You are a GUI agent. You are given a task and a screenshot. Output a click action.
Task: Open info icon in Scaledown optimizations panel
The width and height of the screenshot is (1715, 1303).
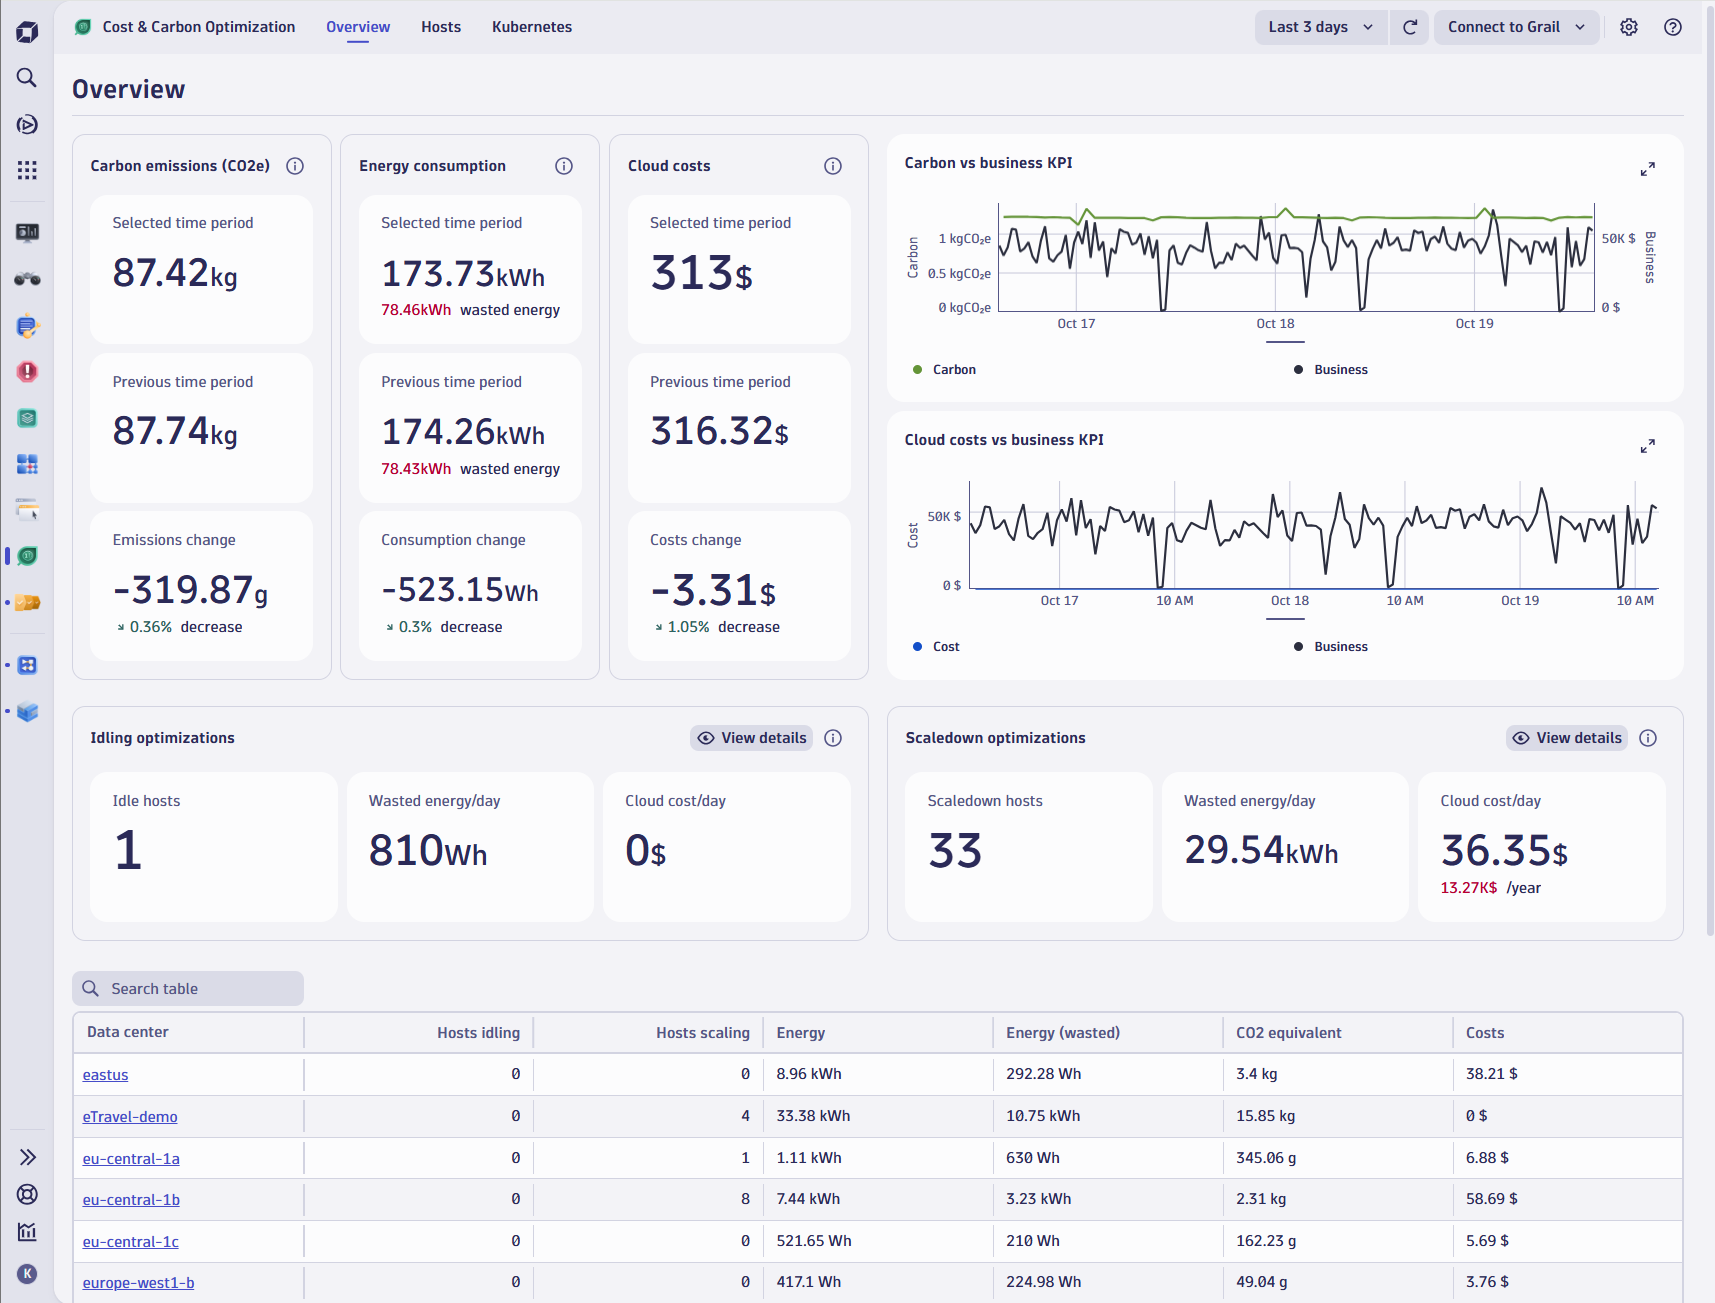pos(1648,738)
